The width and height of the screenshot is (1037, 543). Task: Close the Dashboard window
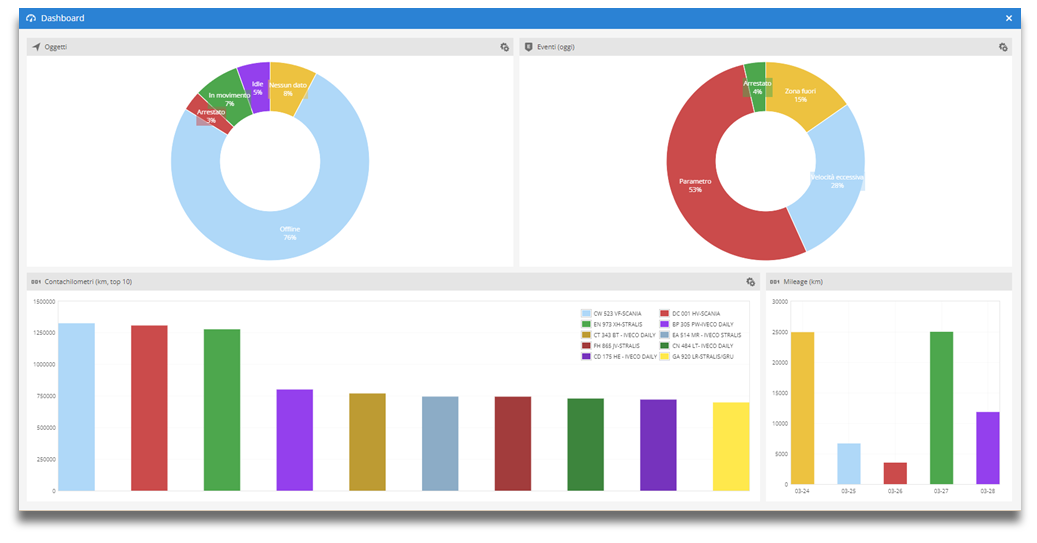click(x=1009, y=18)
